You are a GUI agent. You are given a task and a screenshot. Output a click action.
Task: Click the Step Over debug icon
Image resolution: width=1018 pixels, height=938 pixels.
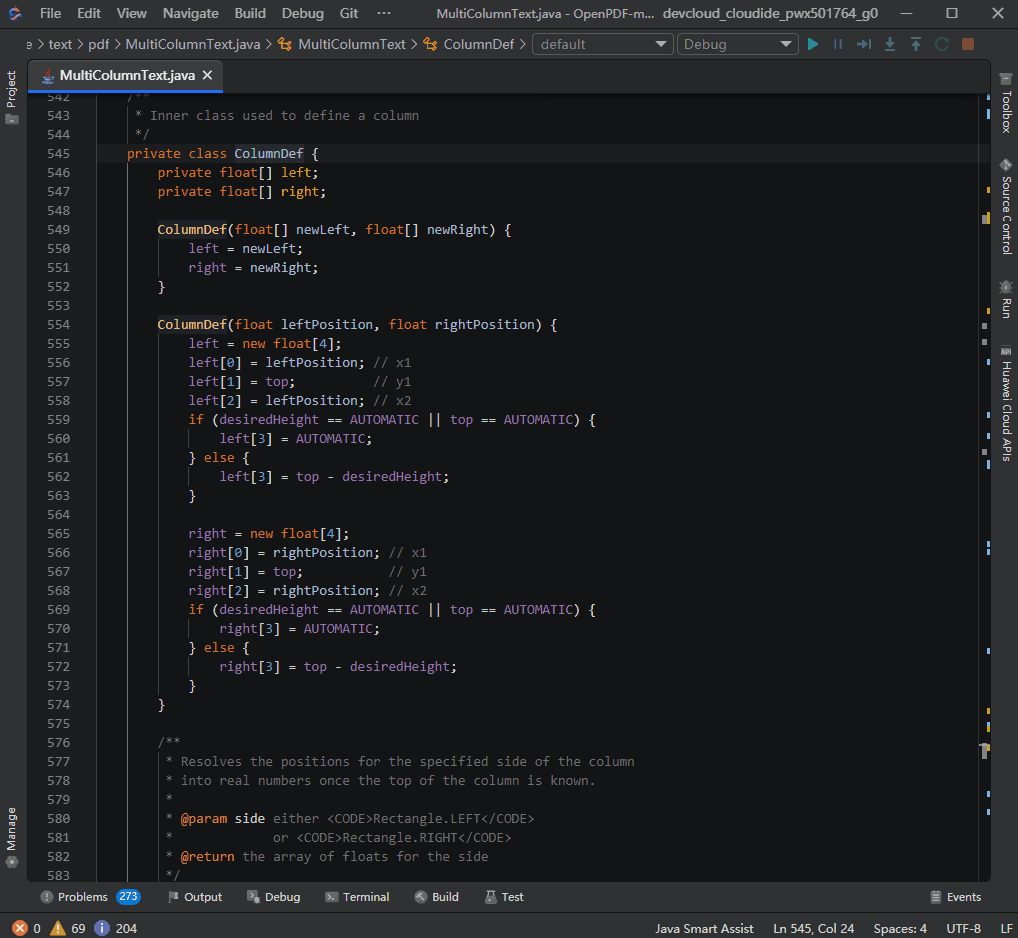pos(865,44)
